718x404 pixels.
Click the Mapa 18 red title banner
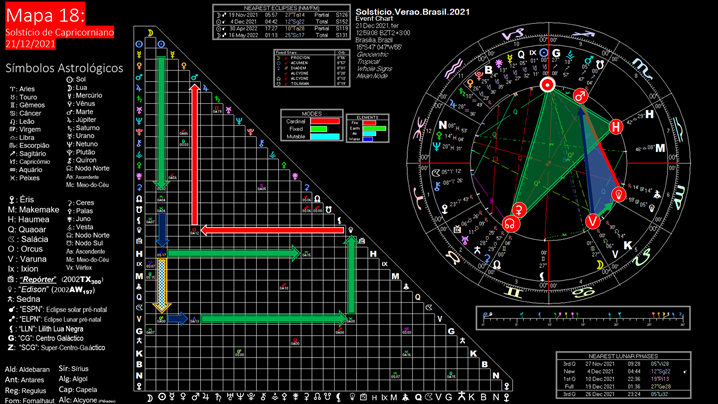click(x=45, y=15)
